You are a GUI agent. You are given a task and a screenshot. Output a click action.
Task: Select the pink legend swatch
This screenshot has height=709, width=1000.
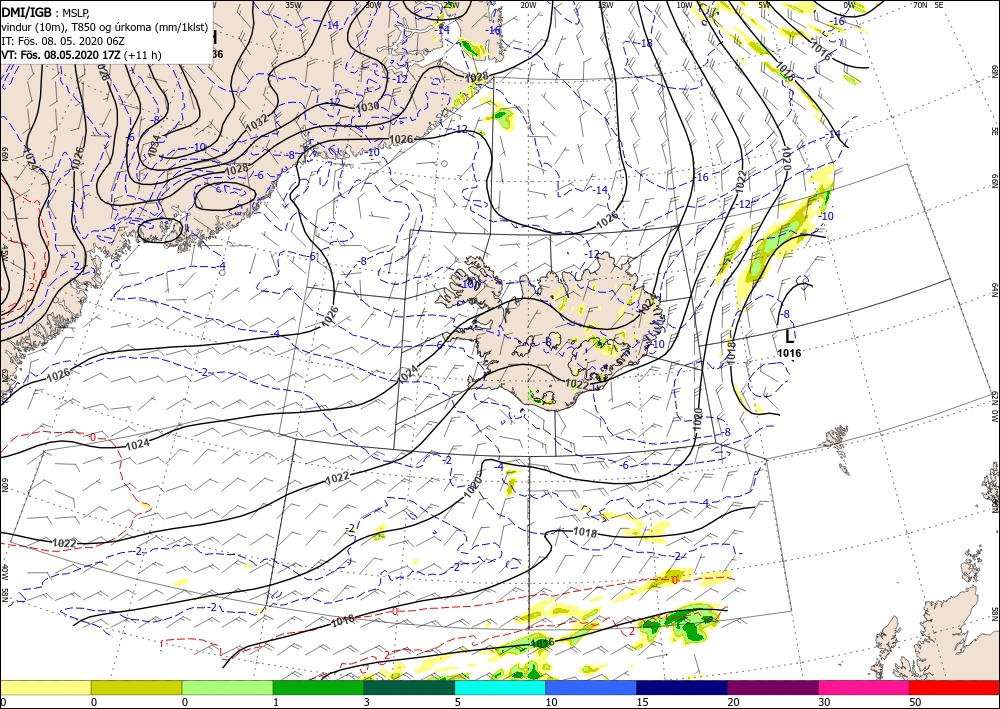pyautogui.click(x=864, y=687)
